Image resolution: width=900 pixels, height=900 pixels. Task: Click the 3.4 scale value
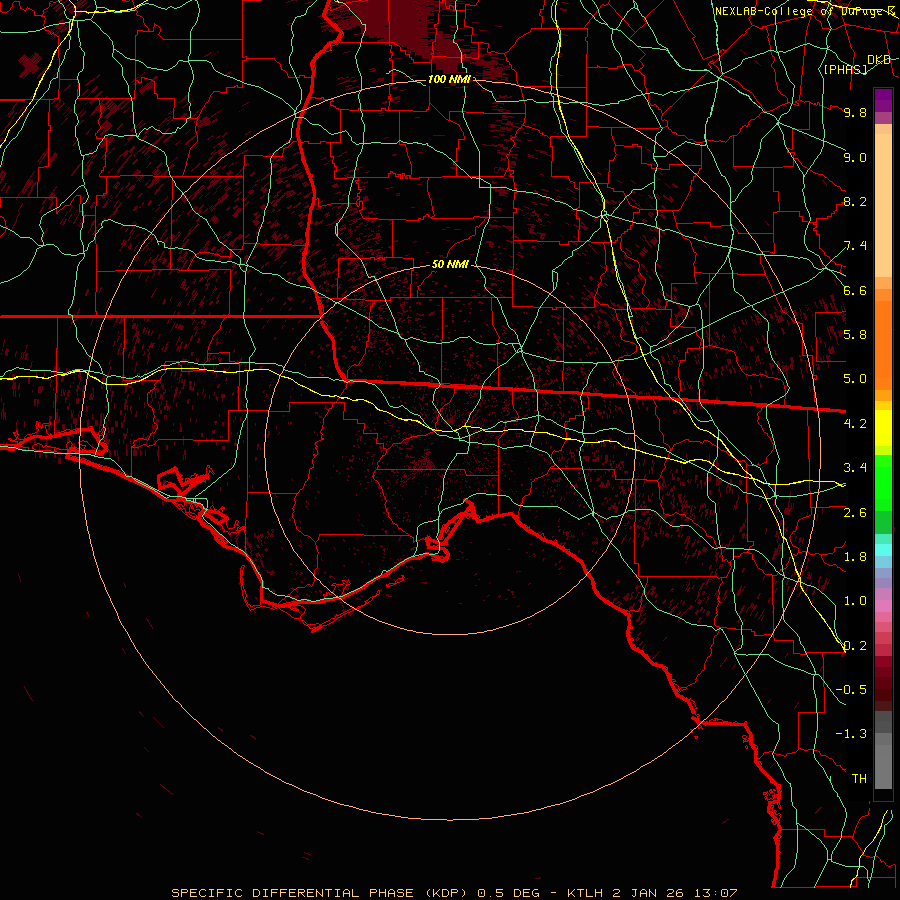pyautogui.click(x=855, y=468)
